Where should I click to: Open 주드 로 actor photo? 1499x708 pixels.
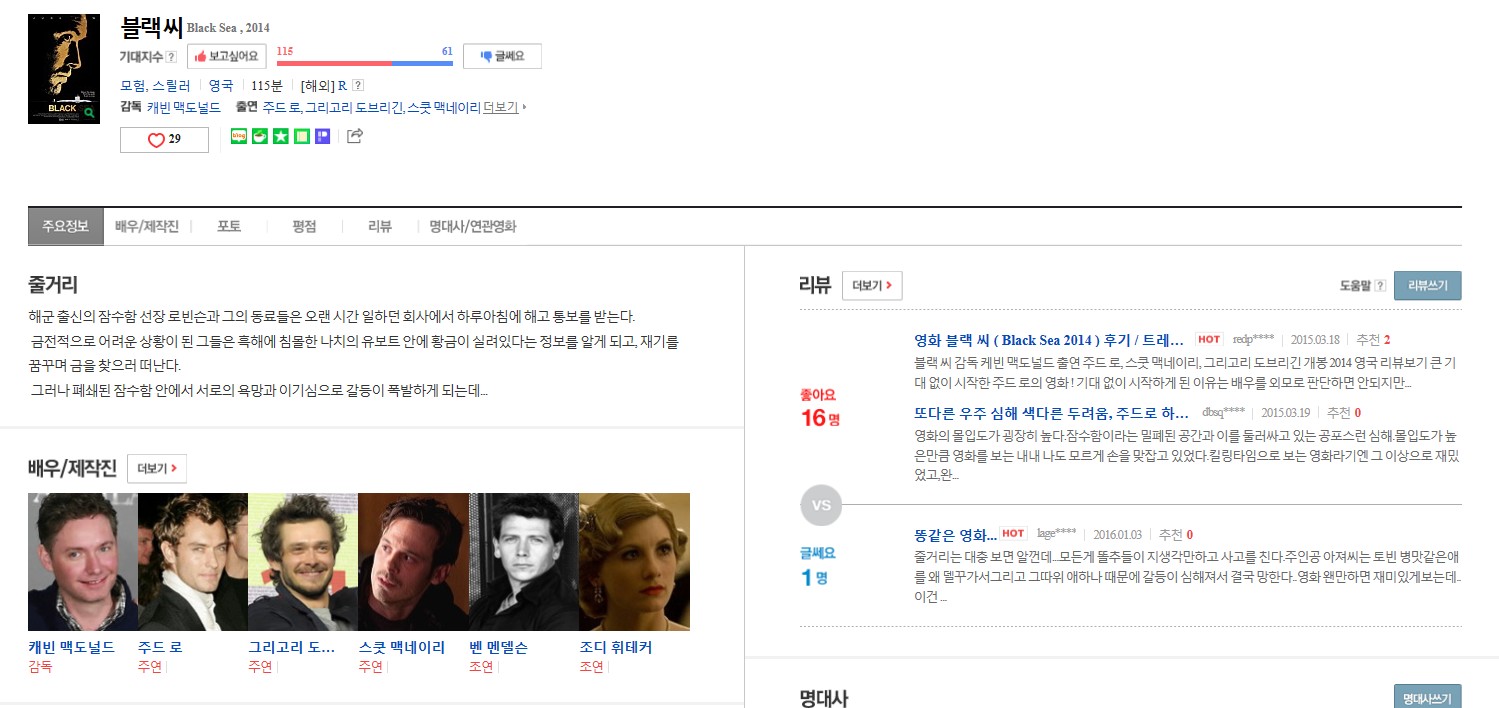point(193,562)
